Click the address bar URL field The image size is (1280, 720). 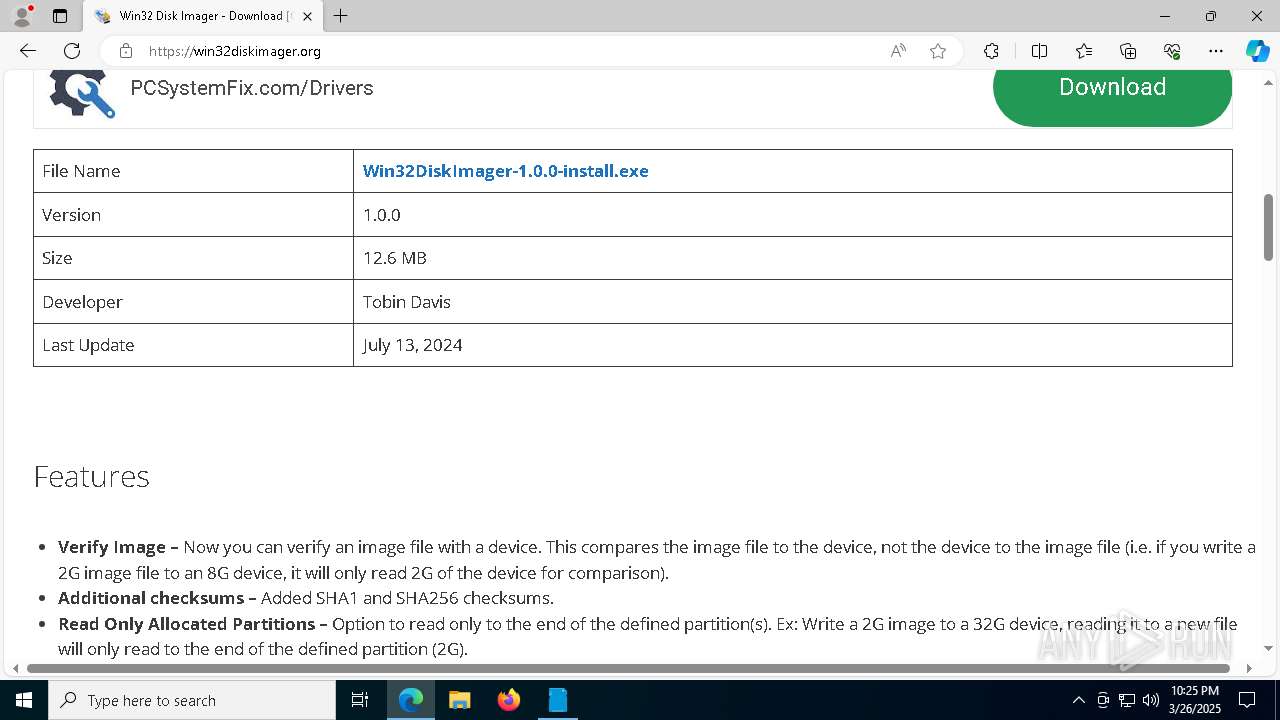pos(510,51)
